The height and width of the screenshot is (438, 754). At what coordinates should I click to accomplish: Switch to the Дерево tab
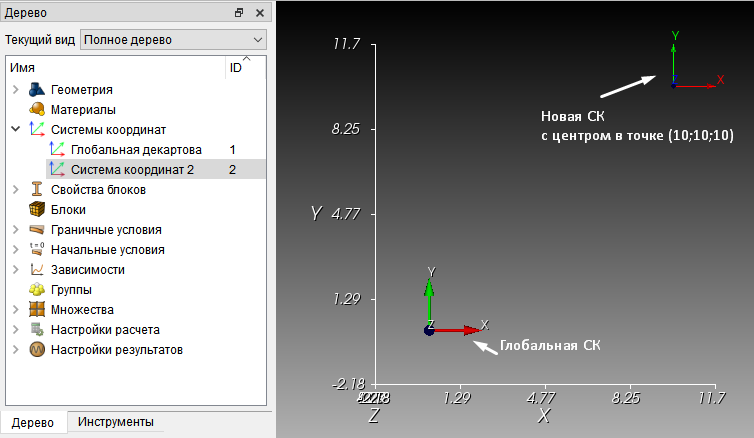[33, 423]
